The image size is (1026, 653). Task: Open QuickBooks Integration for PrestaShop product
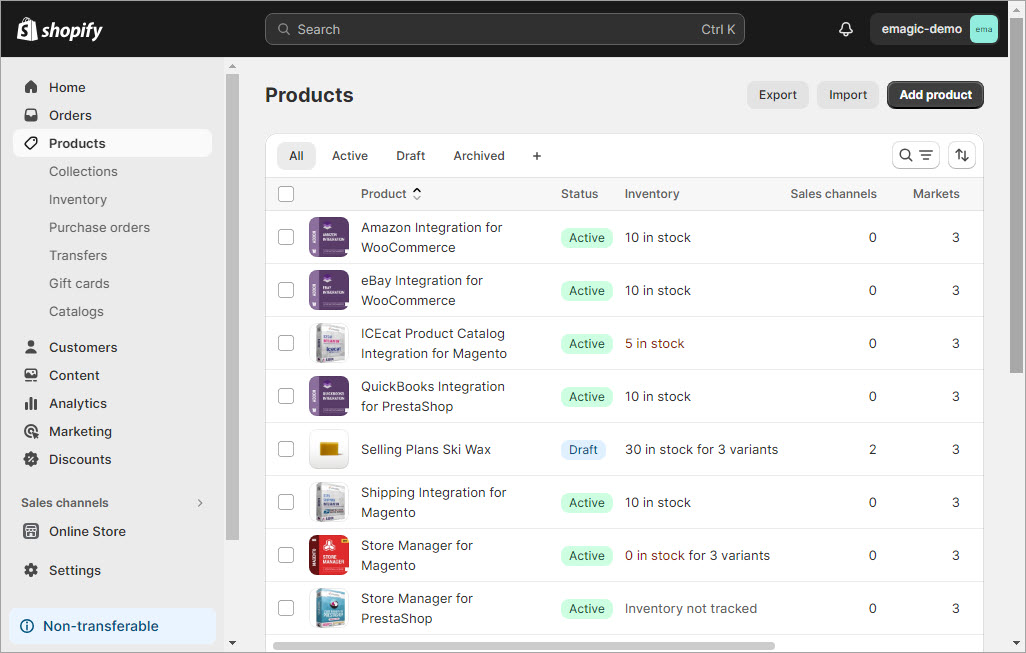[433, 397]
